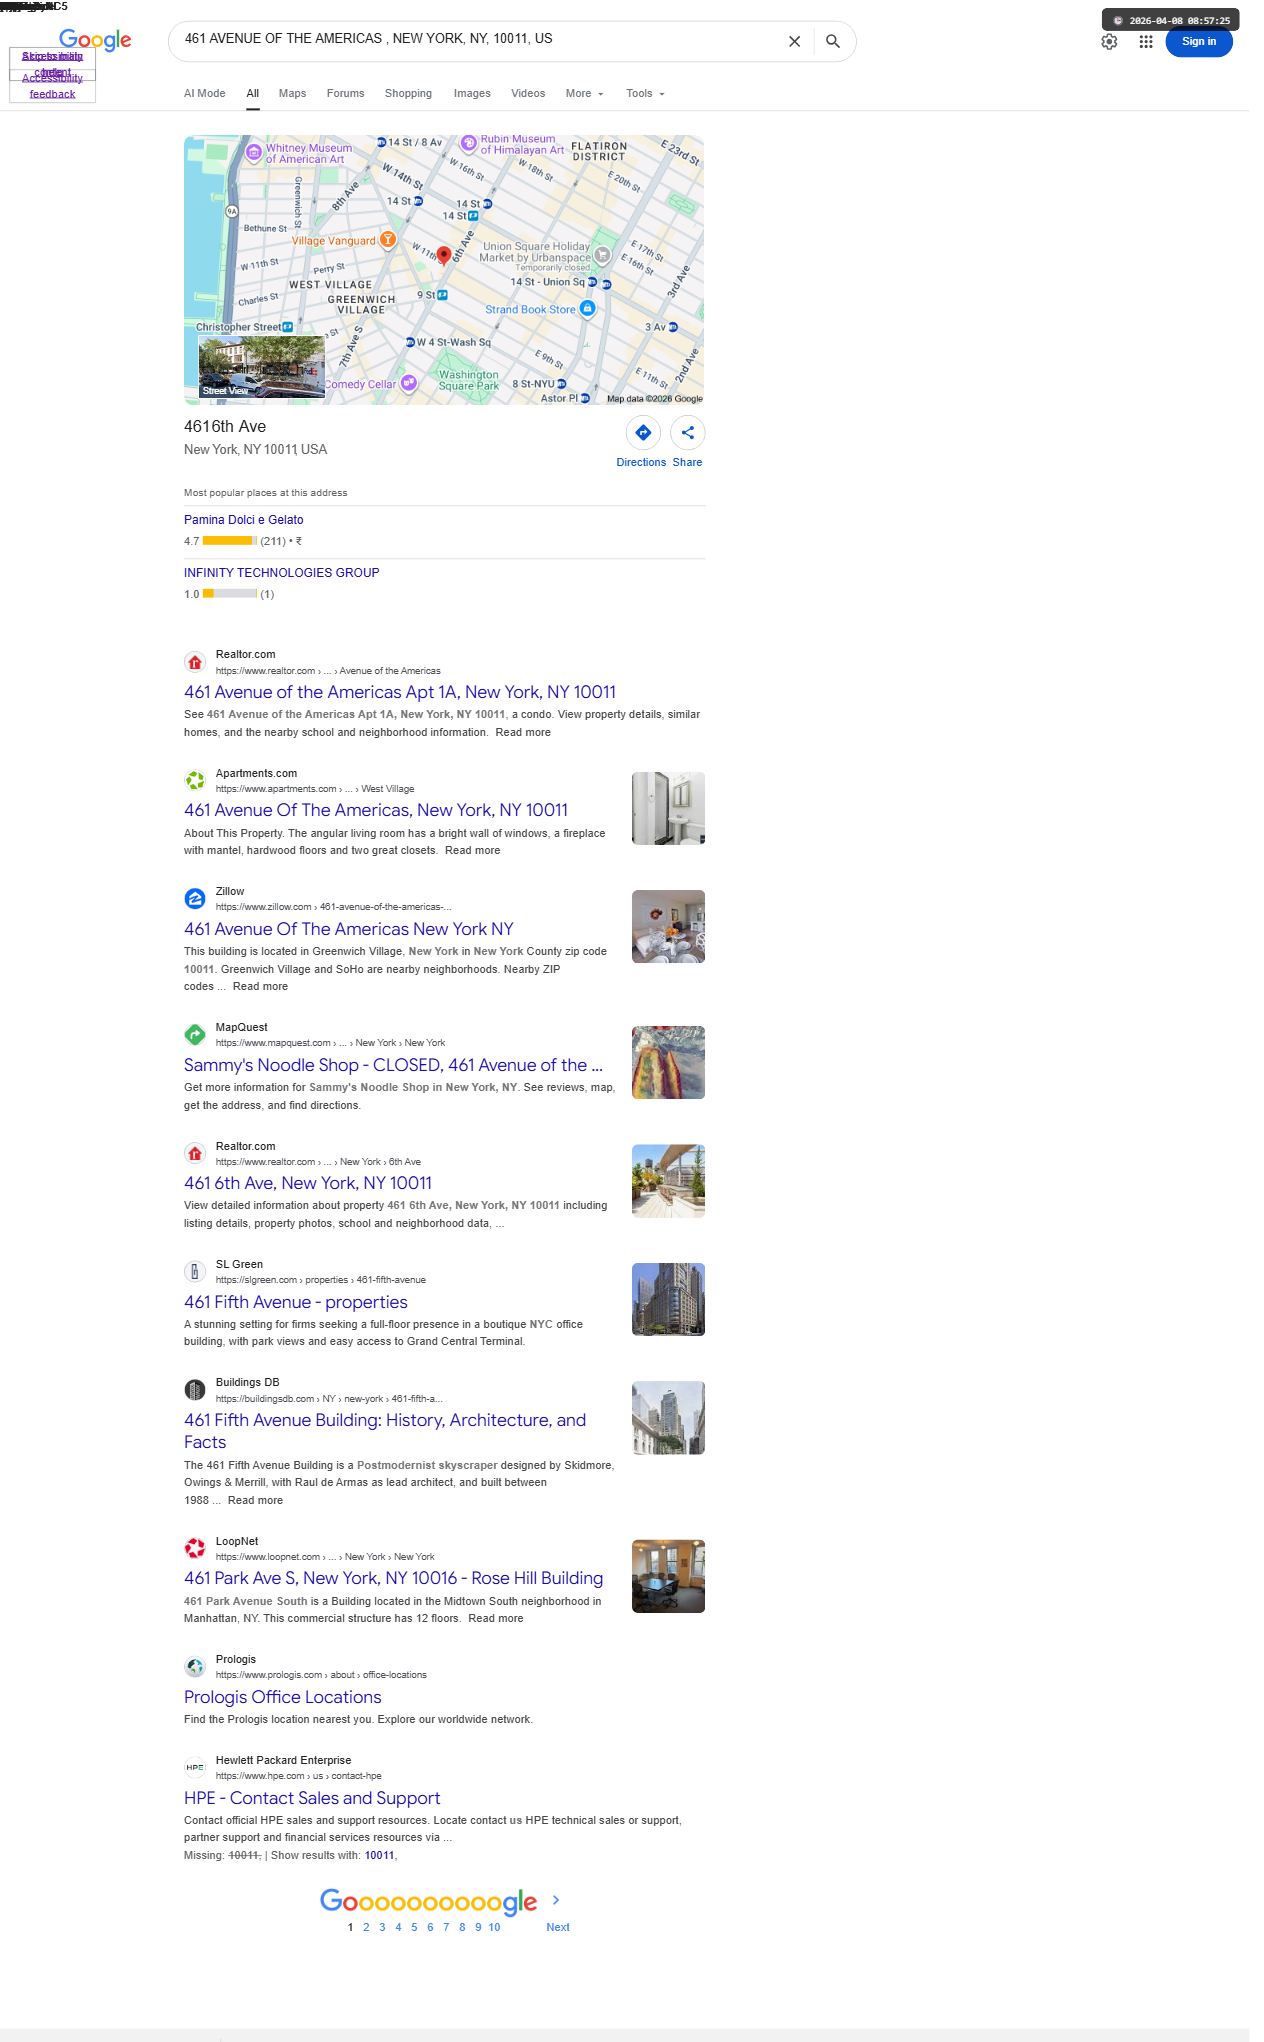Open the settings gear icon

click(1109, 42)
